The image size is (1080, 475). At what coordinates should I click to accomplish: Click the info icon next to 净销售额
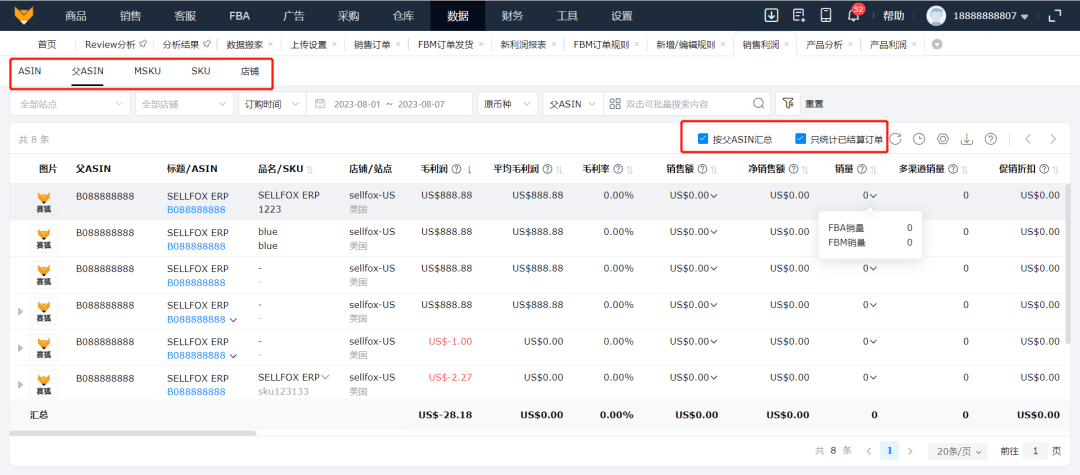(x=793, y=169)
